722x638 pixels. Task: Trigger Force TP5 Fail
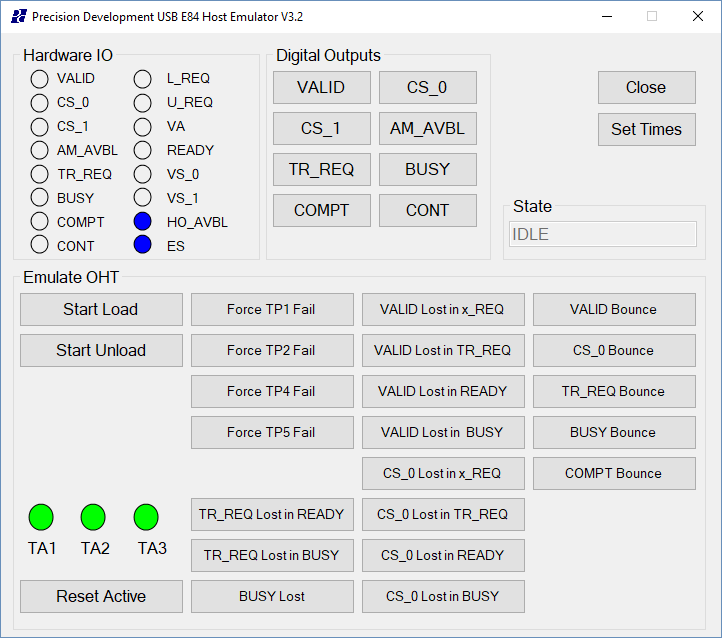[x=272, y=432]
